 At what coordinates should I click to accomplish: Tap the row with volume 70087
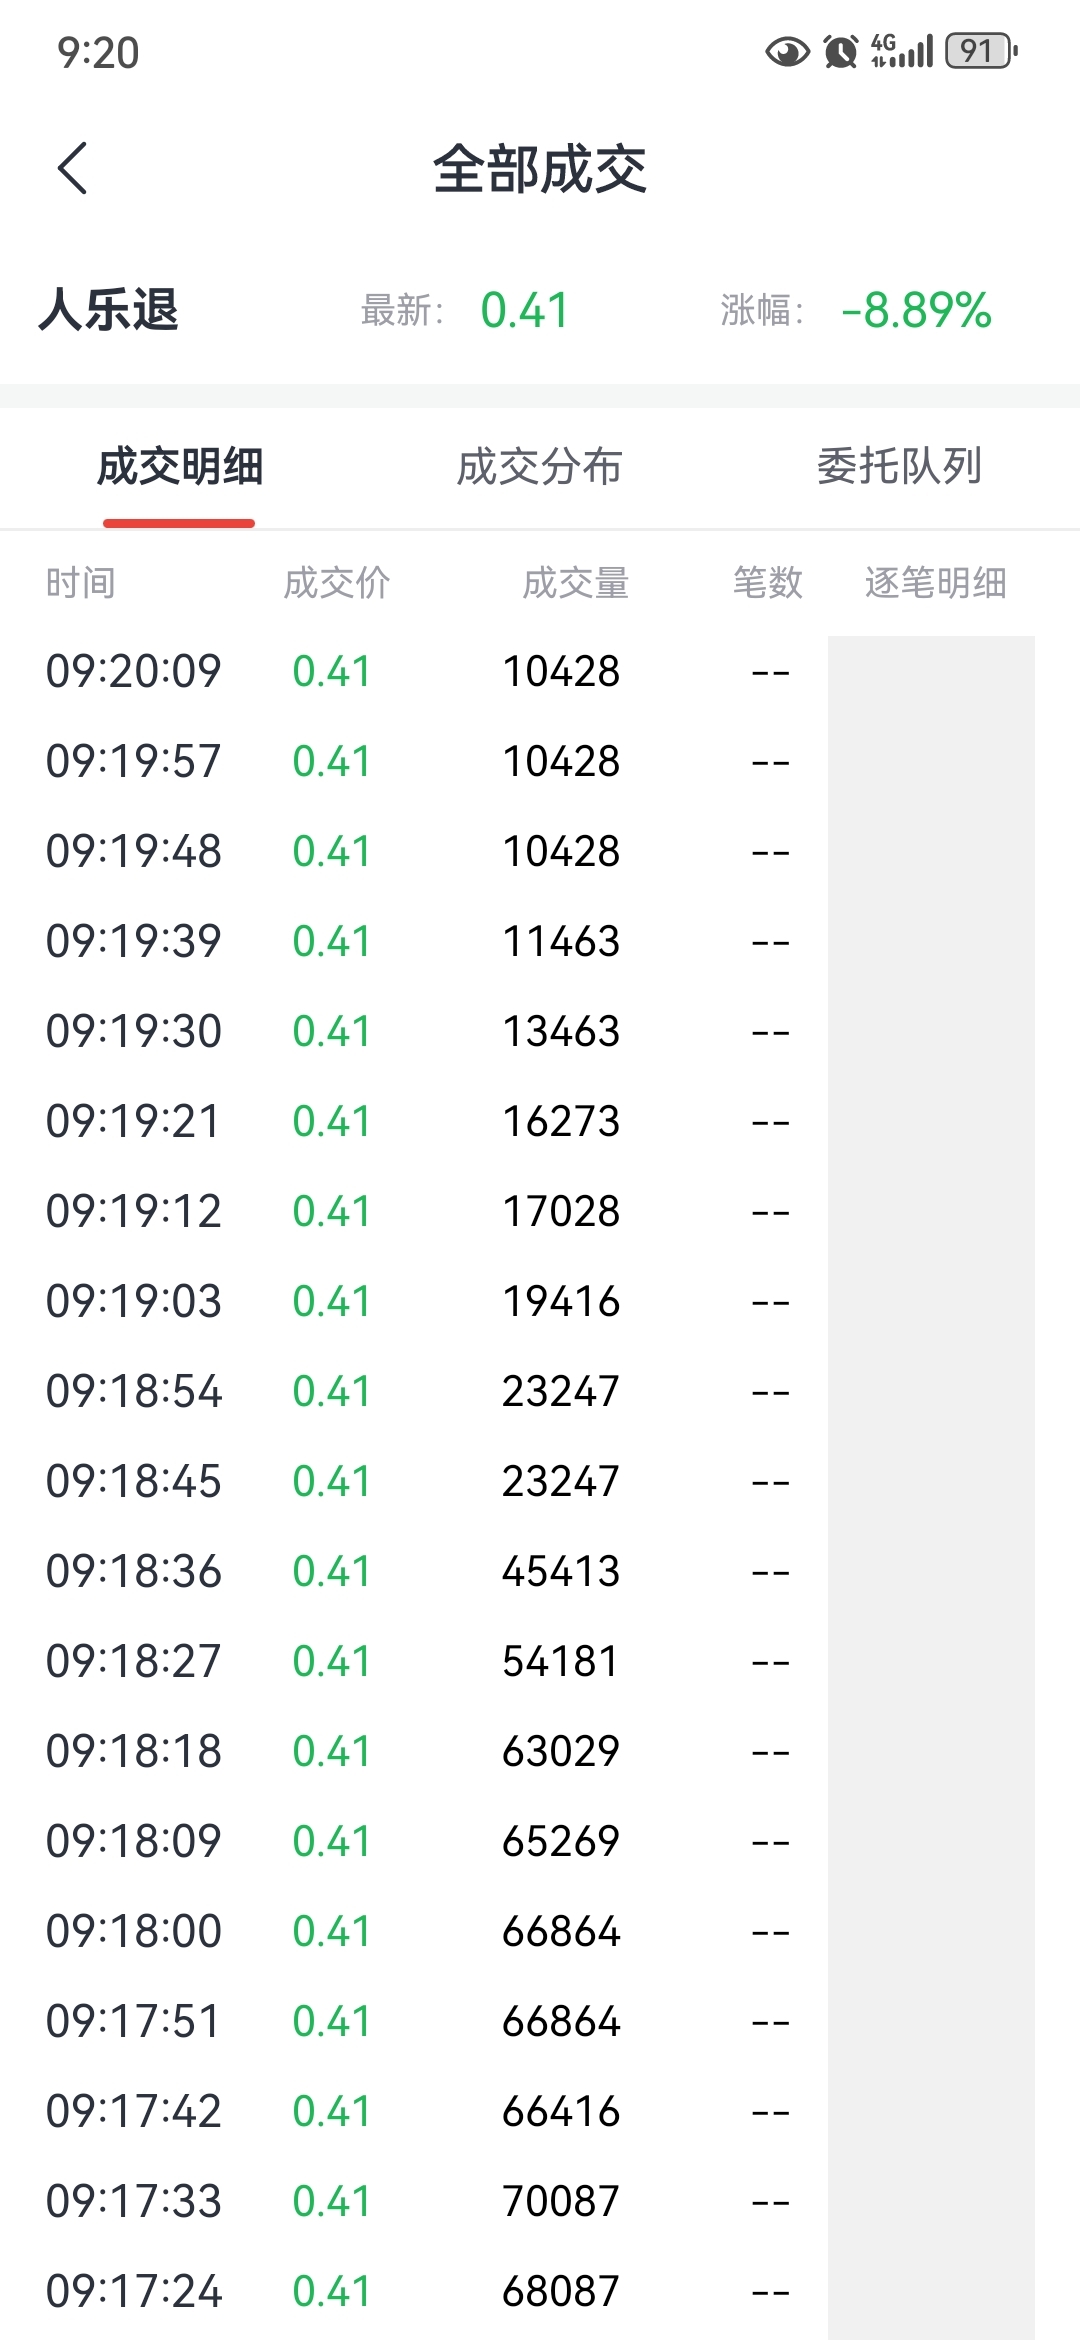click(540, 2201)
